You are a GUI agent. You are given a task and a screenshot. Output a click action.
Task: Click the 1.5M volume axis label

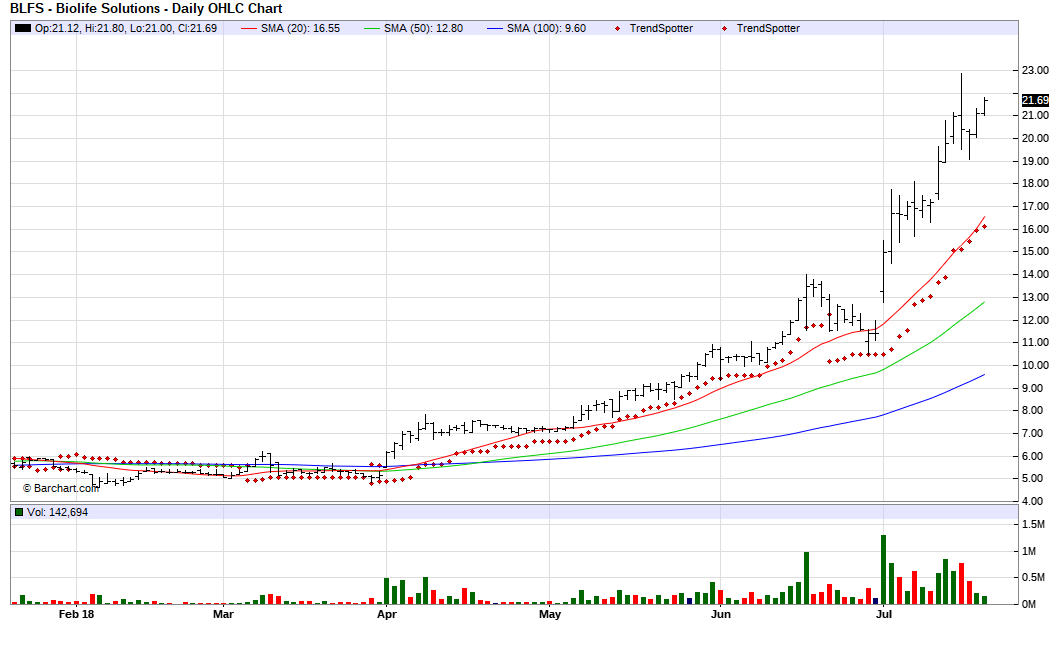pos(1033,525)
